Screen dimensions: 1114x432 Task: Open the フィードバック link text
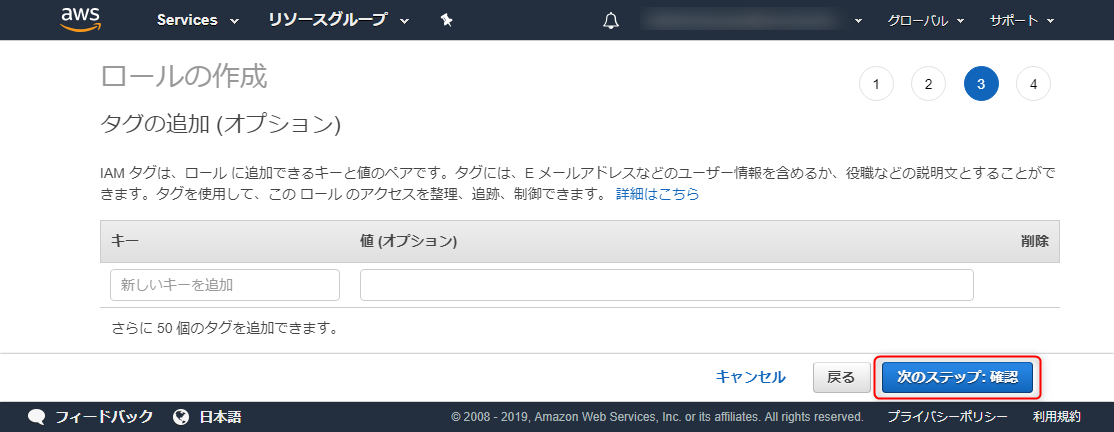(x=104, y=417)
